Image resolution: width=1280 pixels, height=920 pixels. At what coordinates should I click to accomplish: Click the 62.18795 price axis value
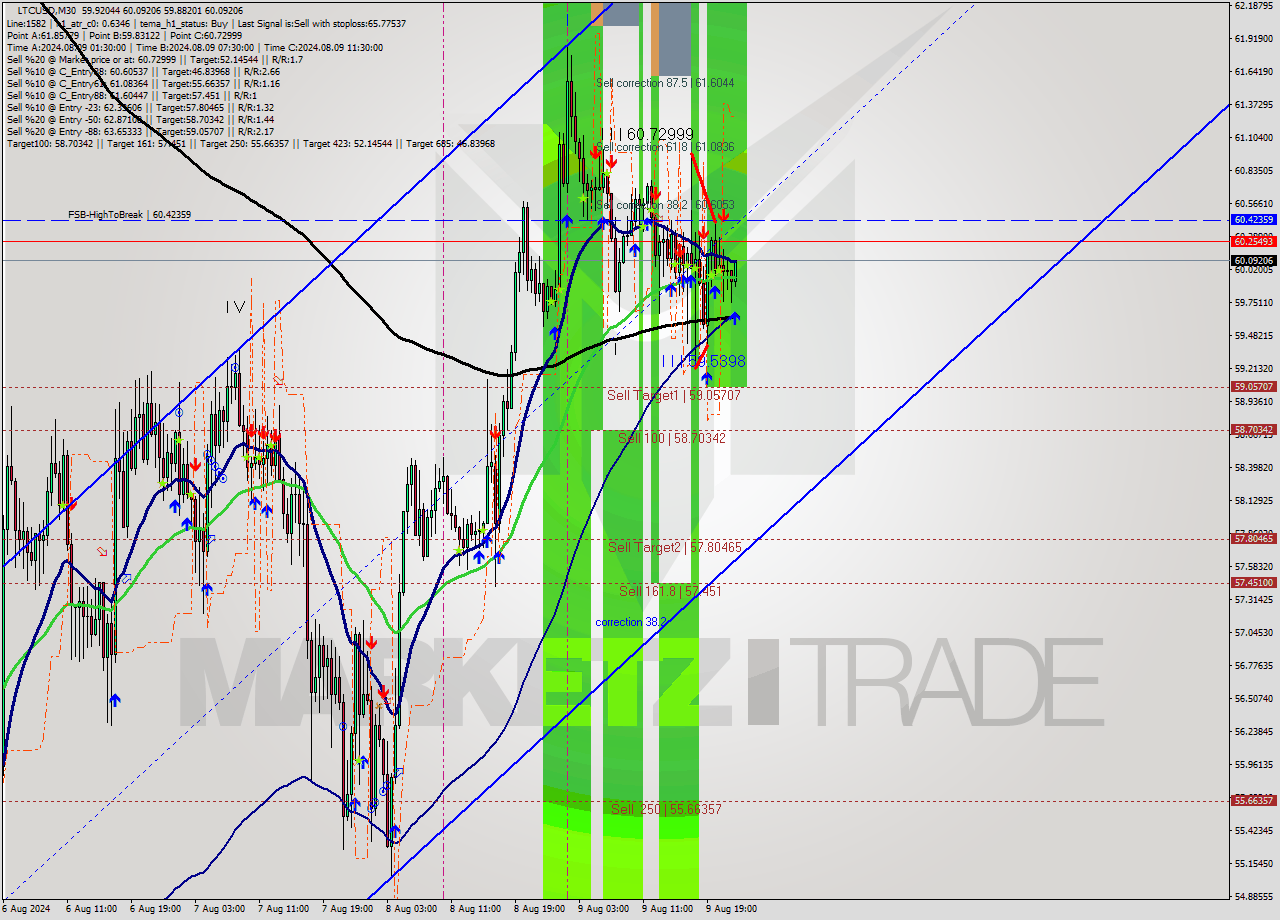1253,6
